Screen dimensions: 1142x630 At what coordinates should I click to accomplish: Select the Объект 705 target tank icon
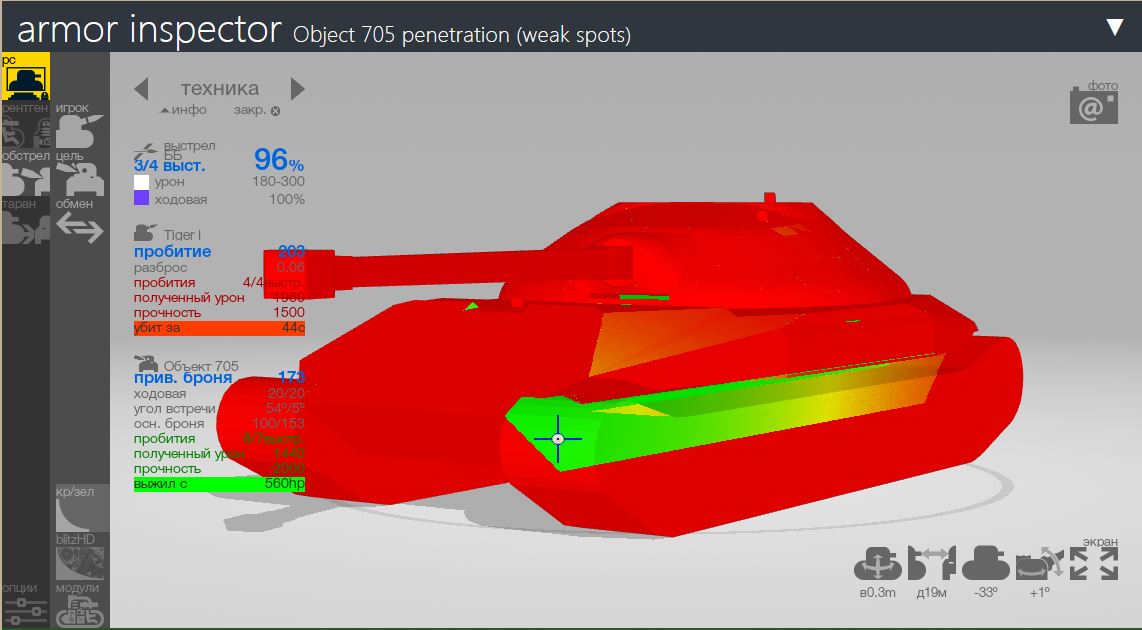click(x=146, y=363)
